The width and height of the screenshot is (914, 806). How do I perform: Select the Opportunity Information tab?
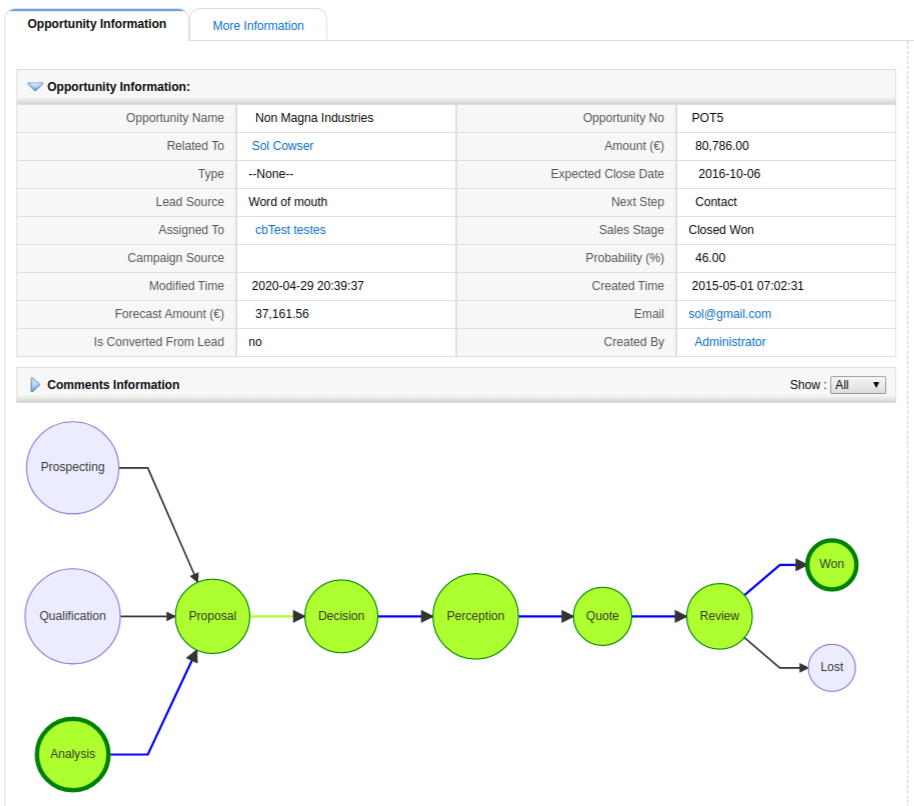pyautogui.click(x=97, y=24)
